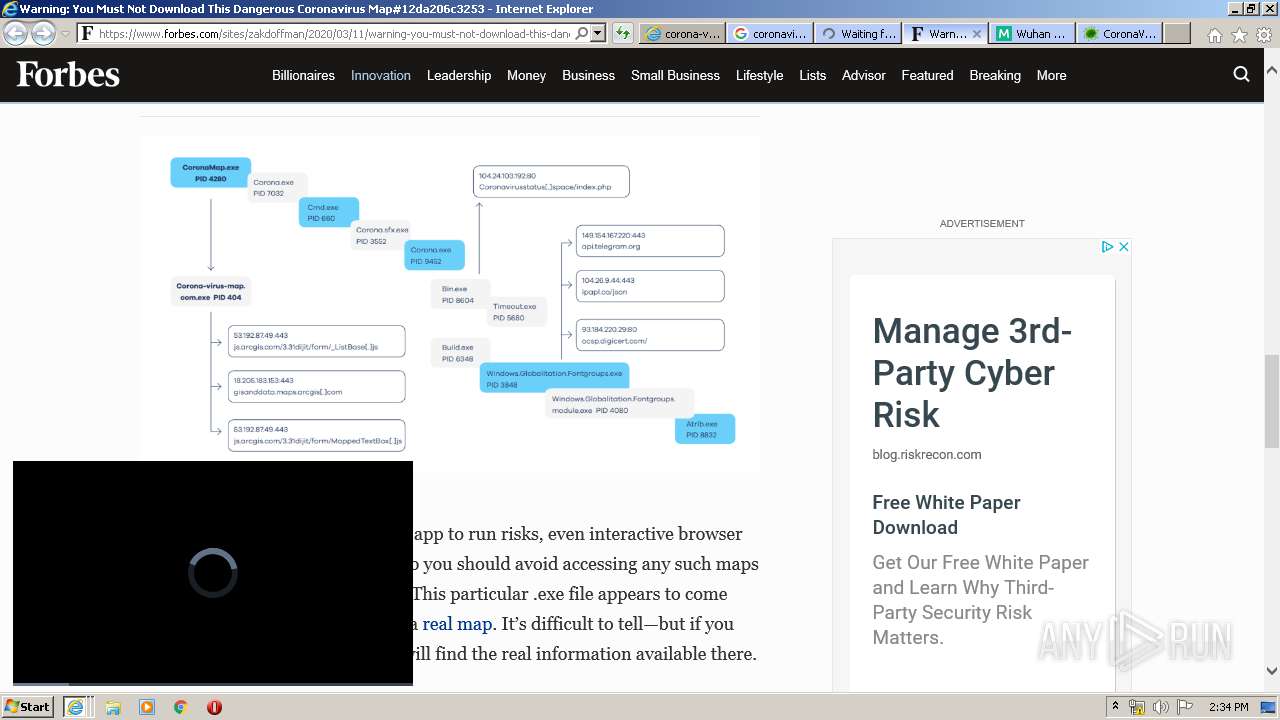The height and width of the screenshot is (720, 1280).
Task: Open Windows Media Player taskbar icon
Action: (147, 707)
